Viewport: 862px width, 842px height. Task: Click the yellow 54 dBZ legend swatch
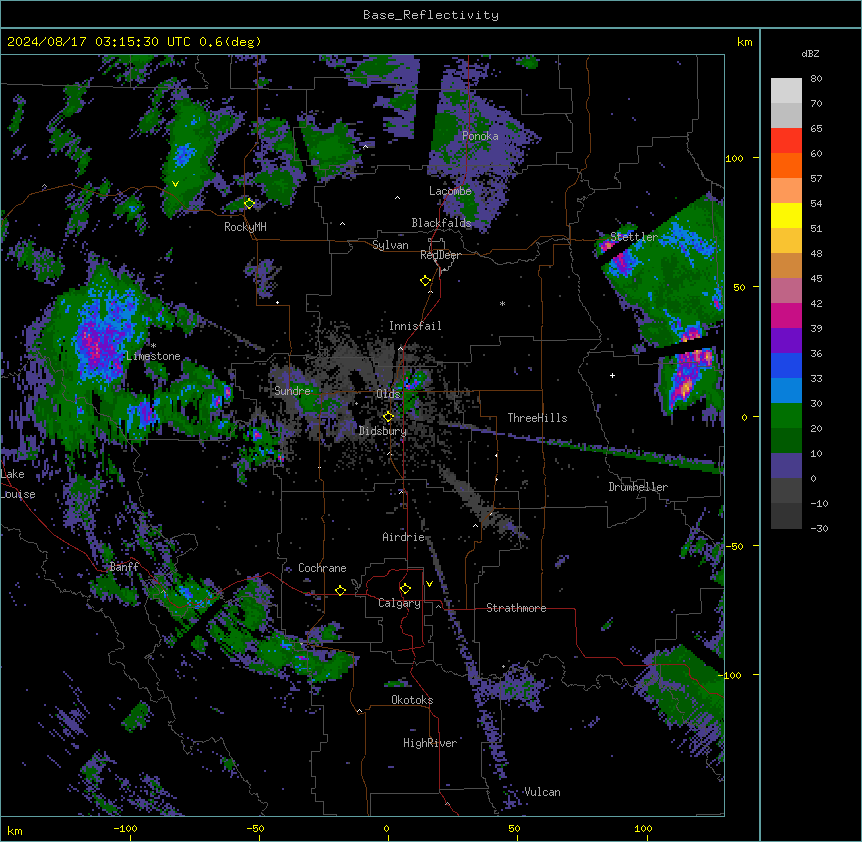pos(786,215)
